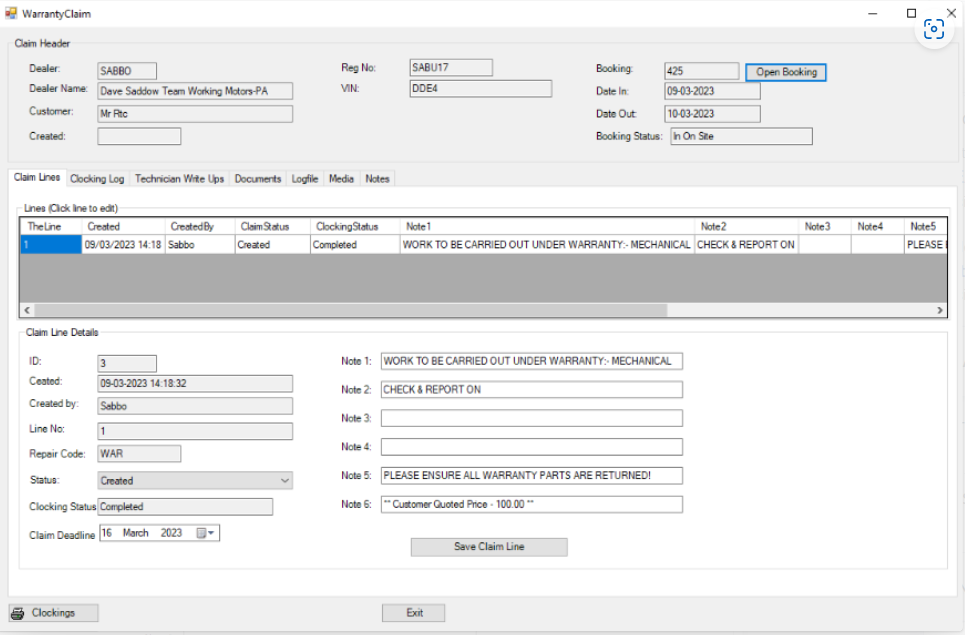
Task: Click the claim line Created timestamp field
Action: 195,383
